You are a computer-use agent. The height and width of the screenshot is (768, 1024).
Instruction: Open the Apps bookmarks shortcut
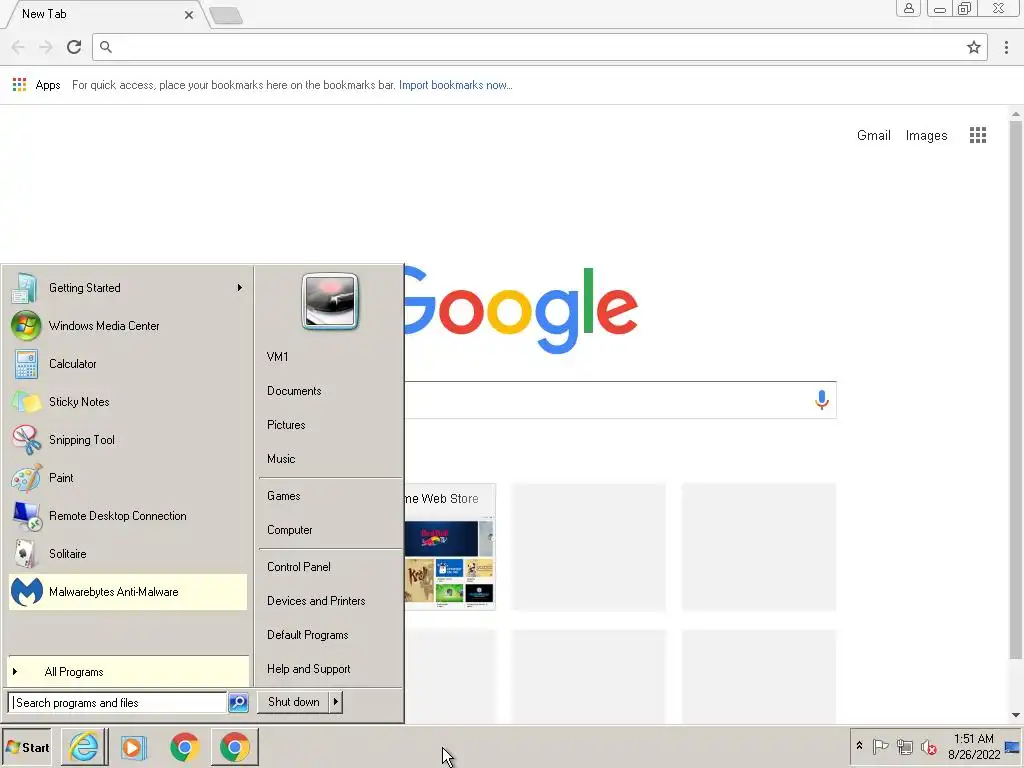[x=37, y=85]
